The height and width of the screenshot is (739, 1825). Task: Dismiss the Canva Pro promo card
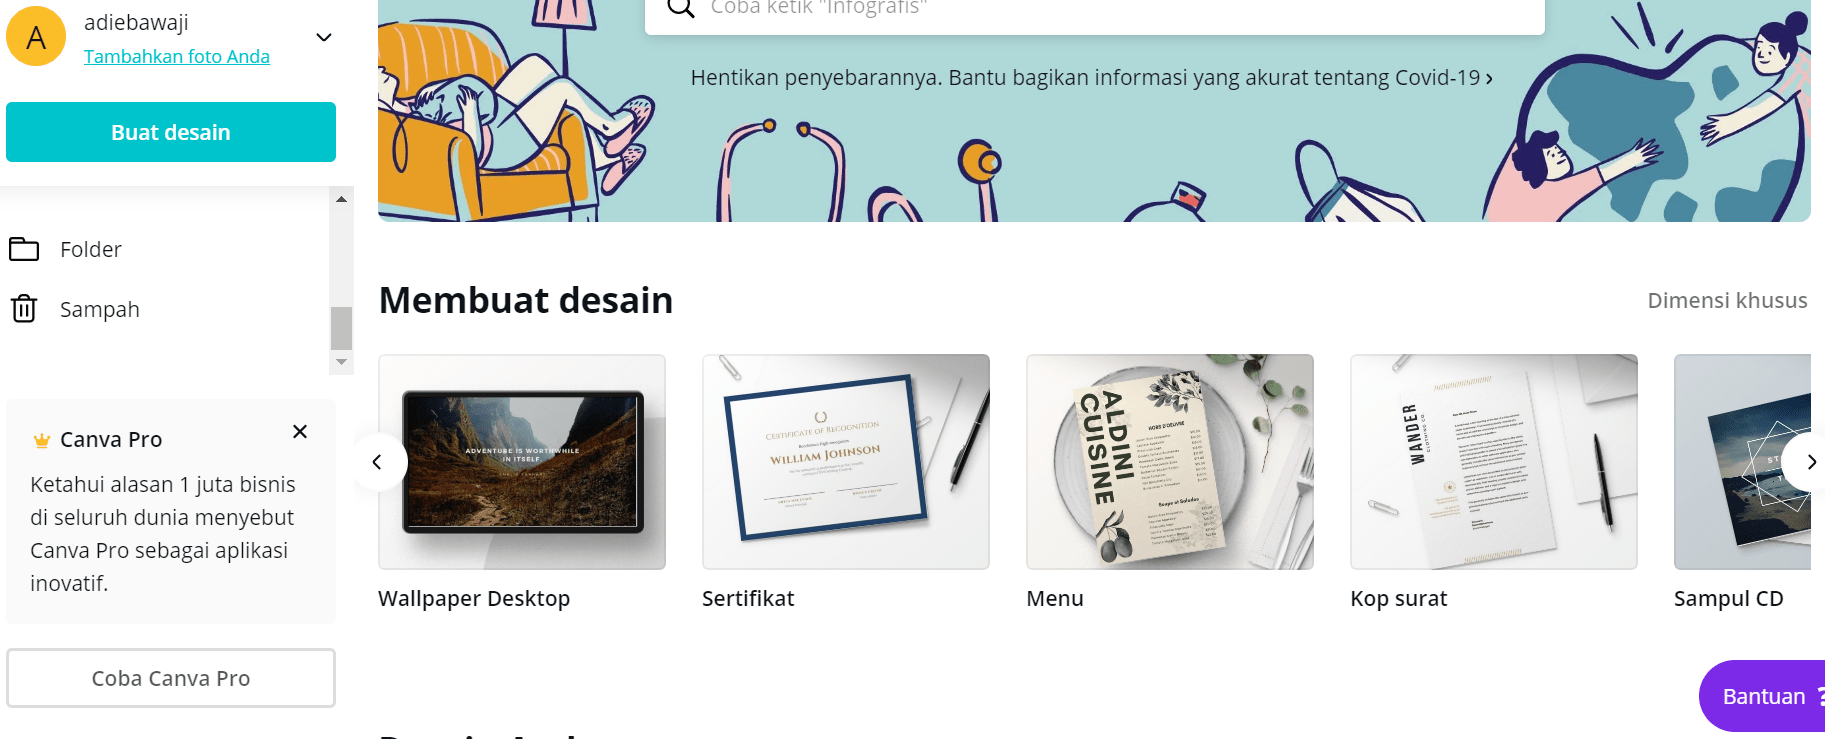(300, 432)
